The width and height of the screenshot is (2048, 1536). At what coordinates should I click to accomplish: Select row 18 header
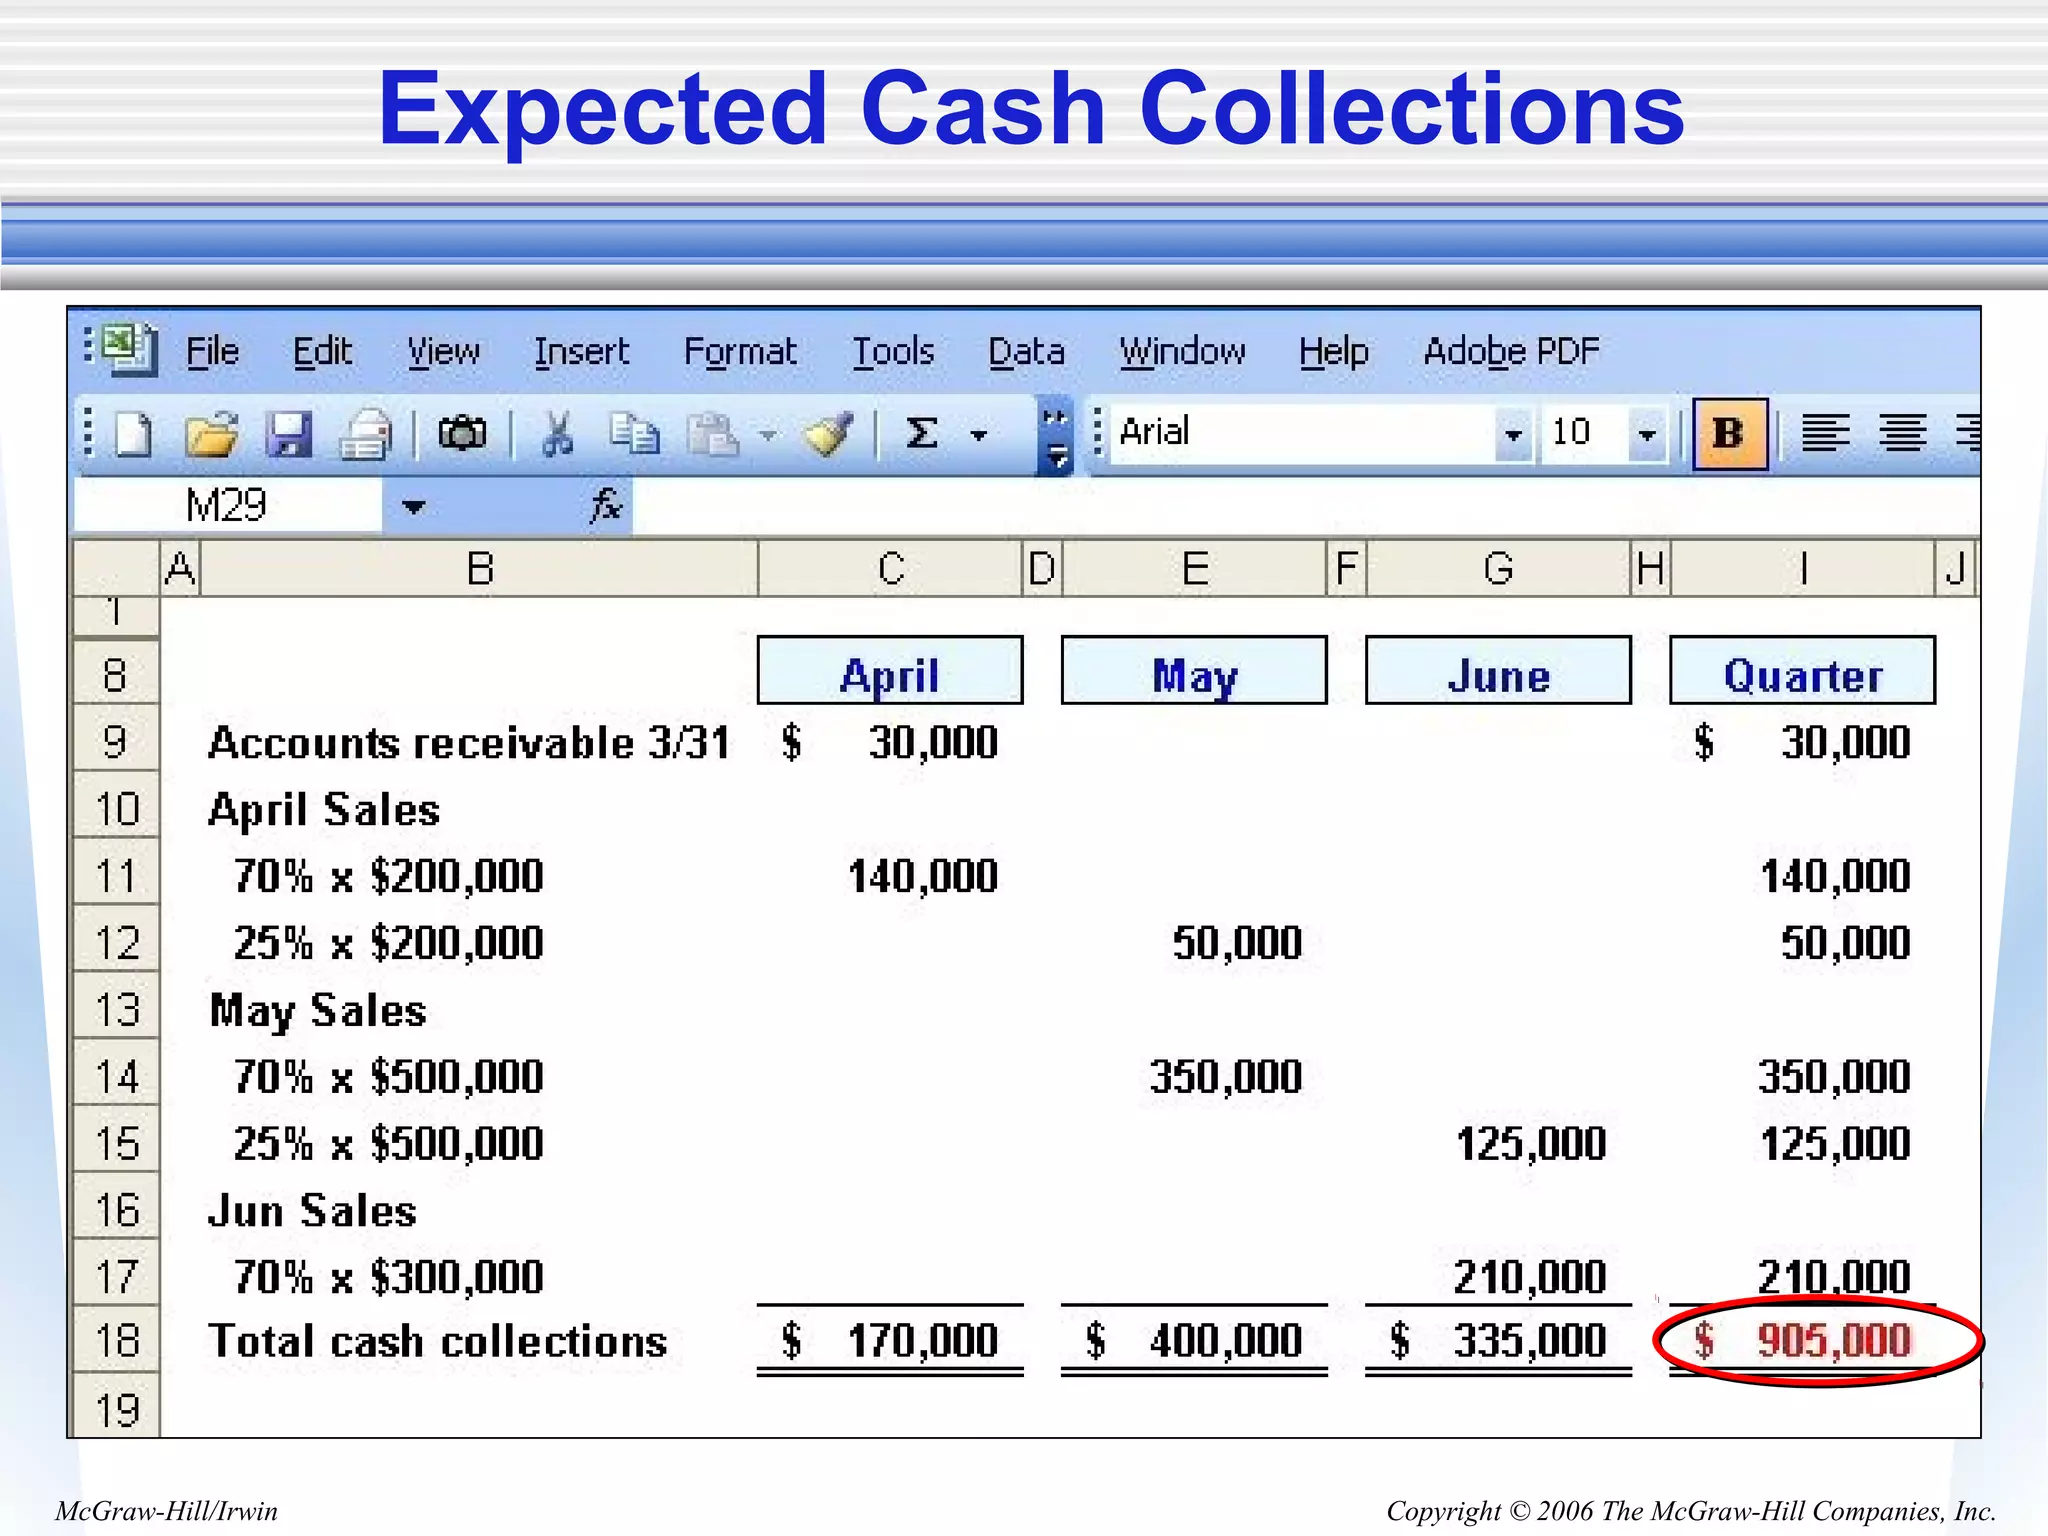click(116, 1340)
